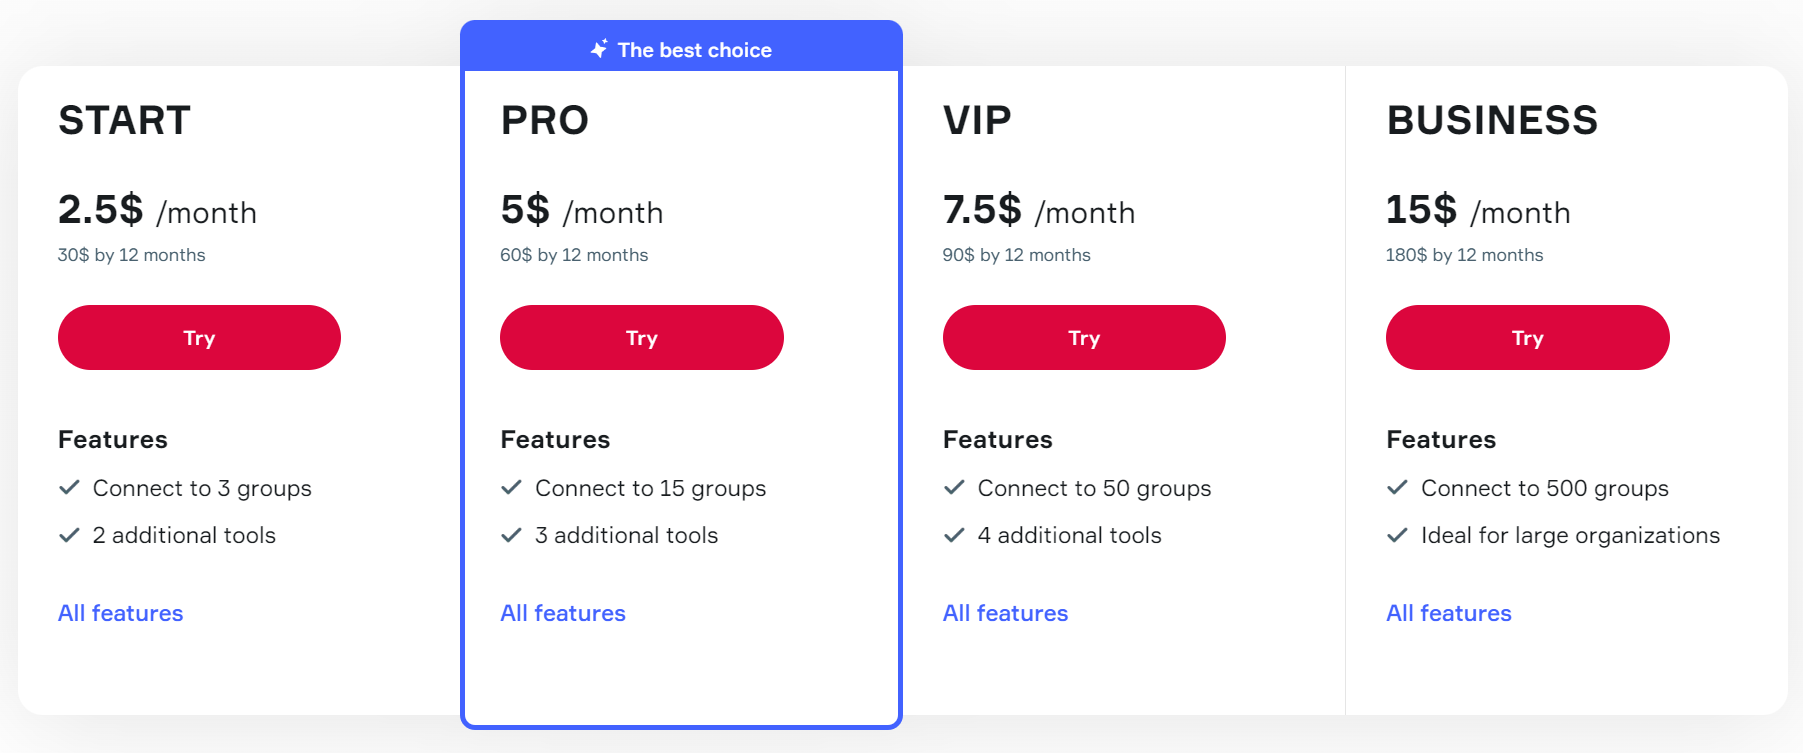Open 'All features' link under START
1803x753 pixels.
click(121, 613)
